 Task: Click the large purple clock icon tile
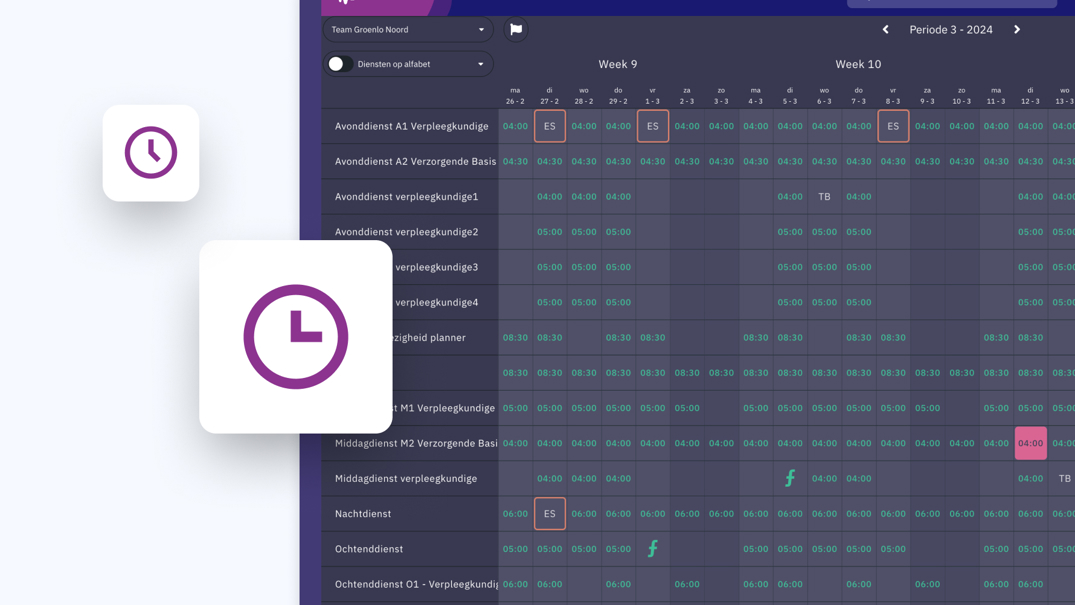(296, 337)
